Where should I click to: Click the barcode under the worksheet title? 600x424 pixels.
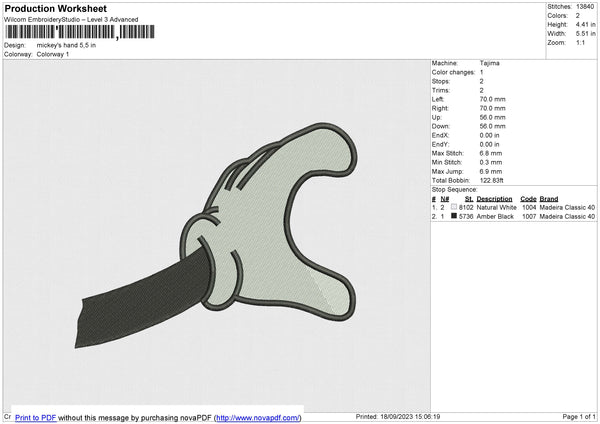80,32
